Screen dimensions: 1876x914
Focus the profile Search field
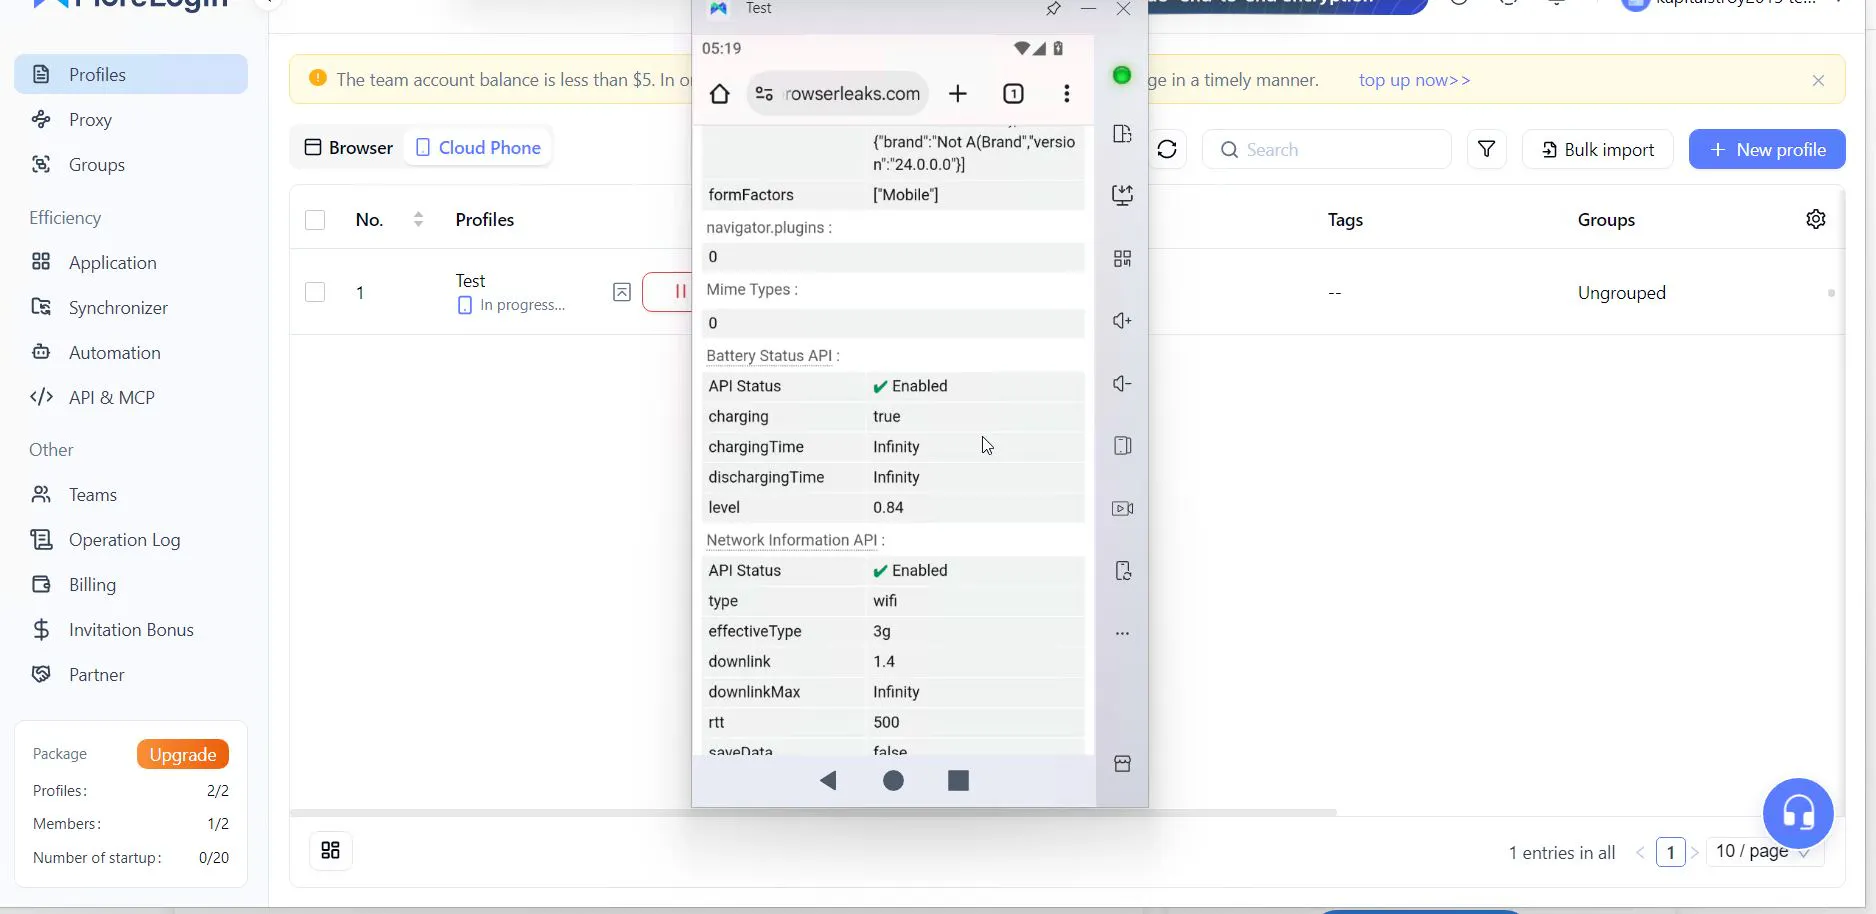(x=1326, y=149)
